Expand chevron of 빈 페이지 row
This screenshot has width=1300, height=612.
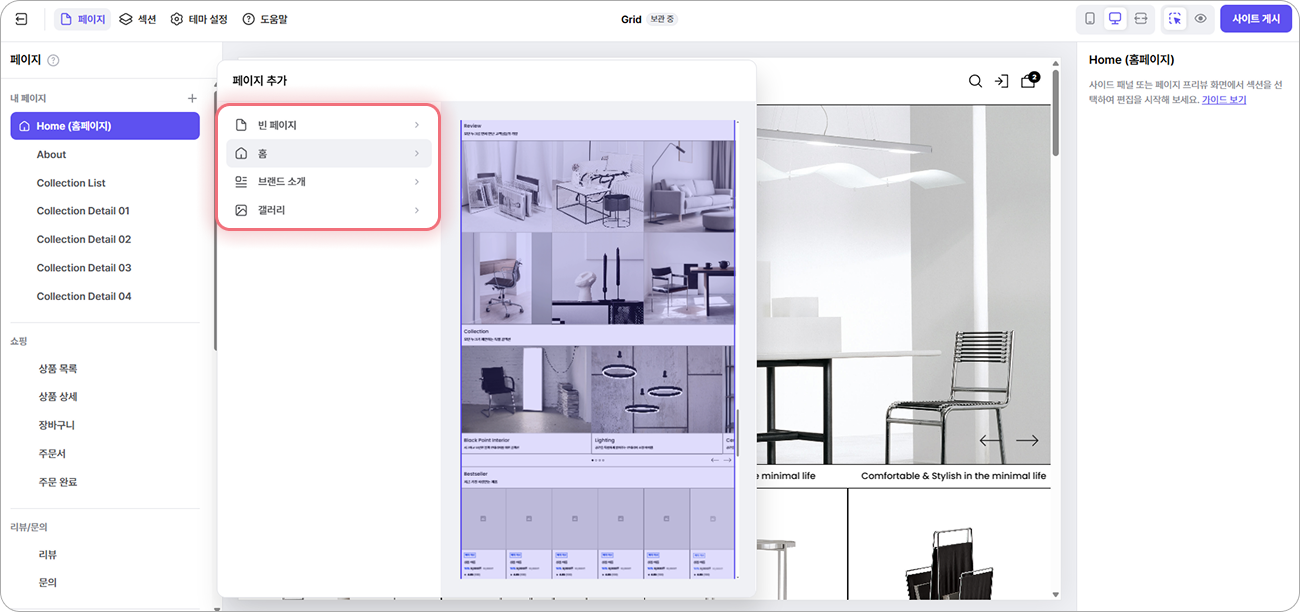(x=417, y=125)
